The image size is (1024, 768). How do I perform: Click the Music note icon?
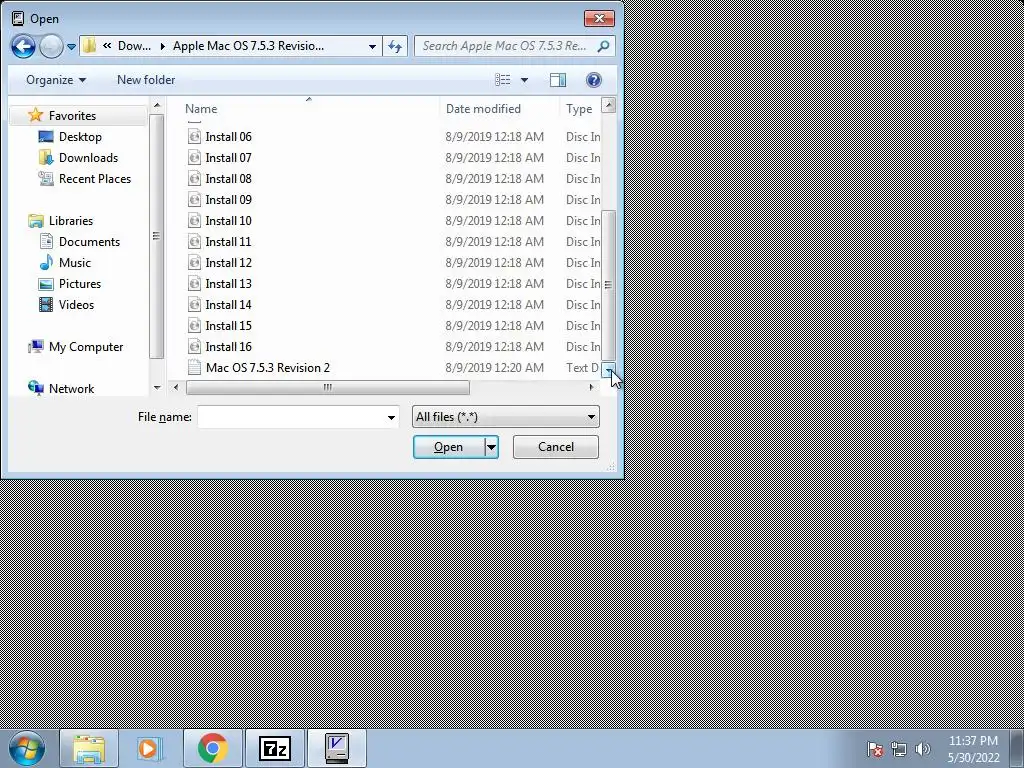click(x=46, y=263)
